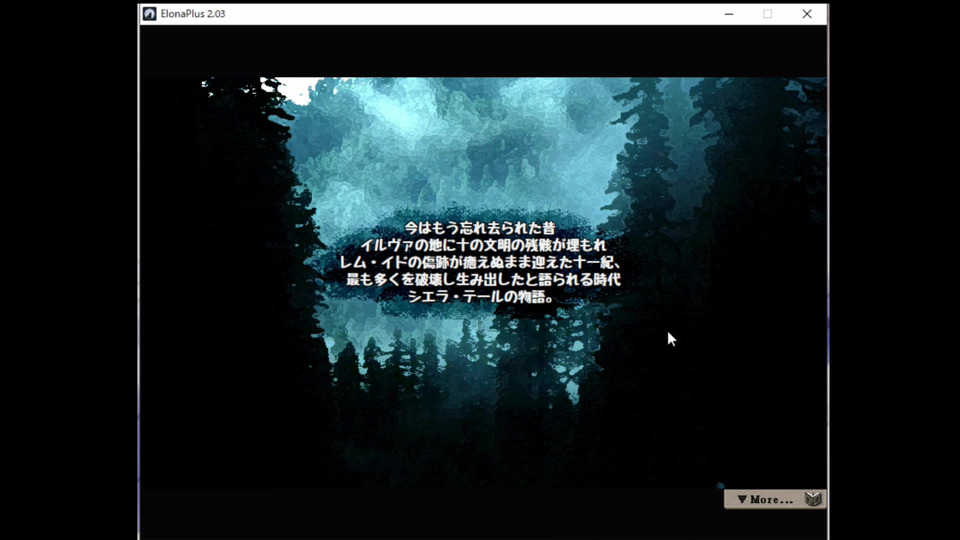The width and height of the screenshot is (960, 540).
Task: Click the ElonaPlus 2.03 title text
Action: (x=193, y=13)
